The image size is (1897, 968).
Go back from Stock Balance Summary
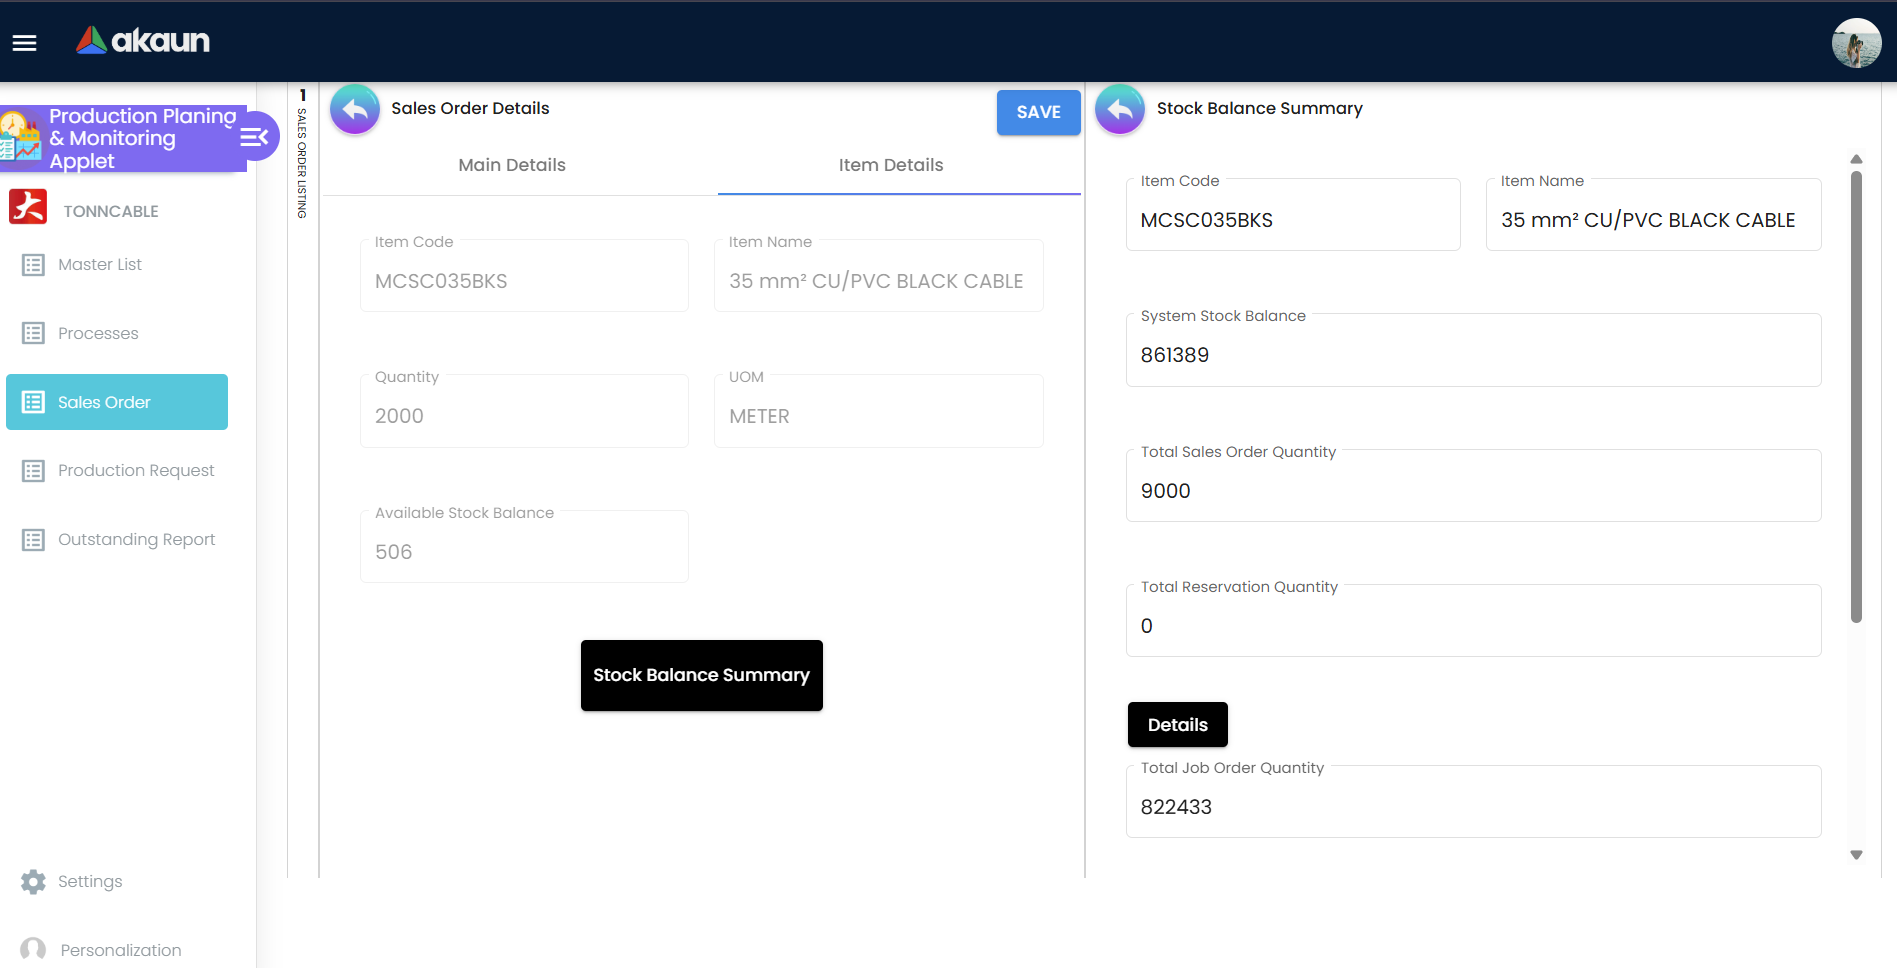coord(1120,109)
